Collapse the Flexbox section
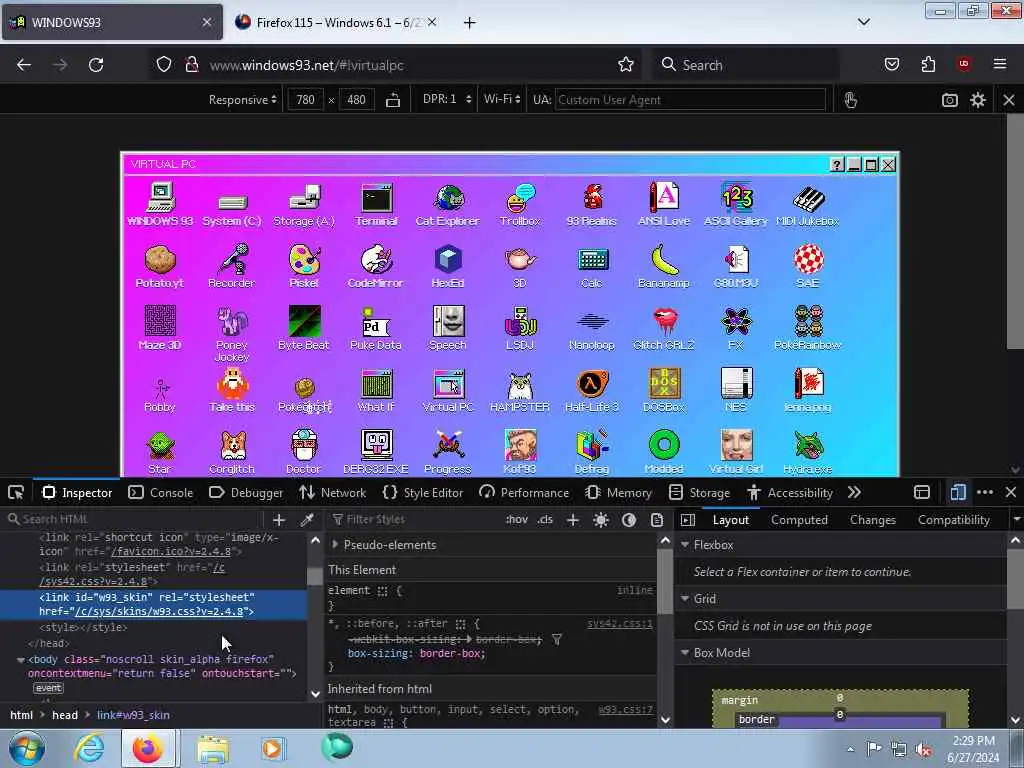The image size is (1024, 768). click(x=685, y=544)
